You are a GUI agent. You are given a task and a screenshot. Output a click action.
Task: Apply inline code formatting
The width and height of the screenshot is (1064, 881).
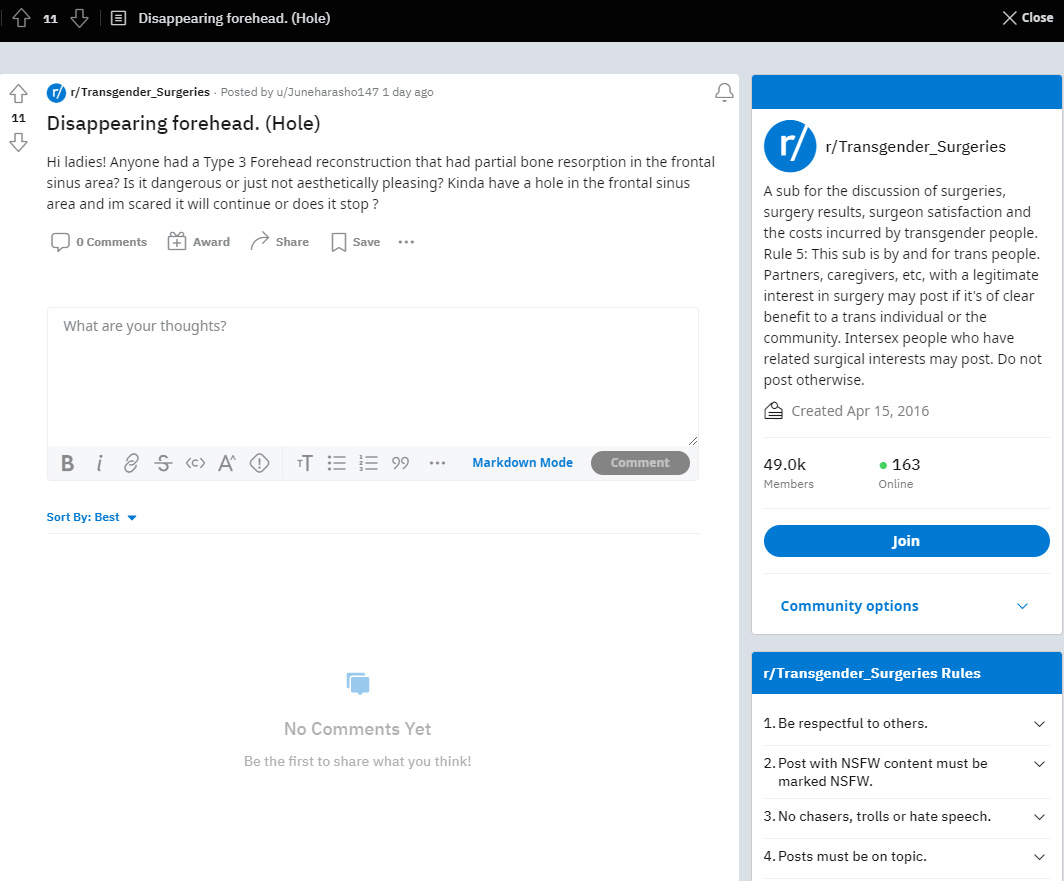195,463
